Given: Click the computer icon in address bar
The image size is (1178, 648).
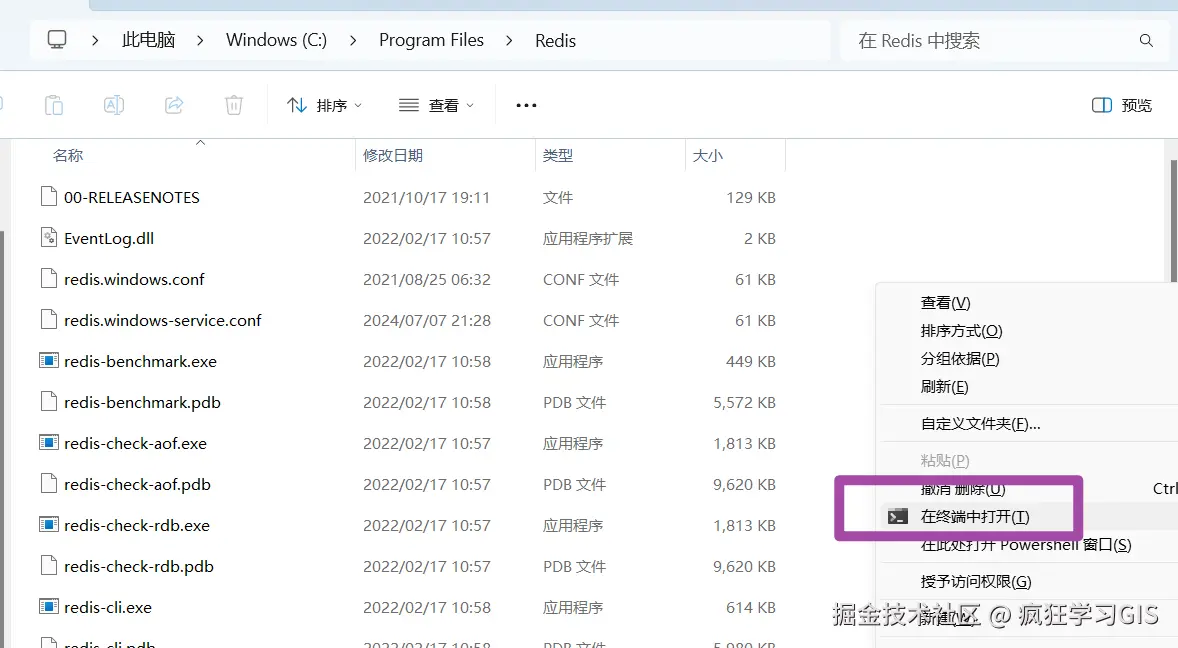Looking at the screenshot, I should pos(57,40).
